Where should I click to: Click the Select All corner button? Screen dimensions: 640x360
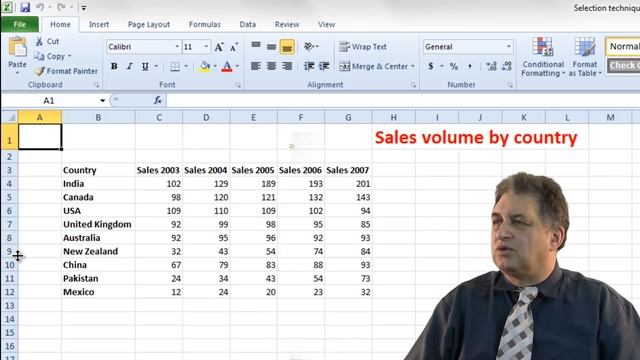click(x=9, y=117)
